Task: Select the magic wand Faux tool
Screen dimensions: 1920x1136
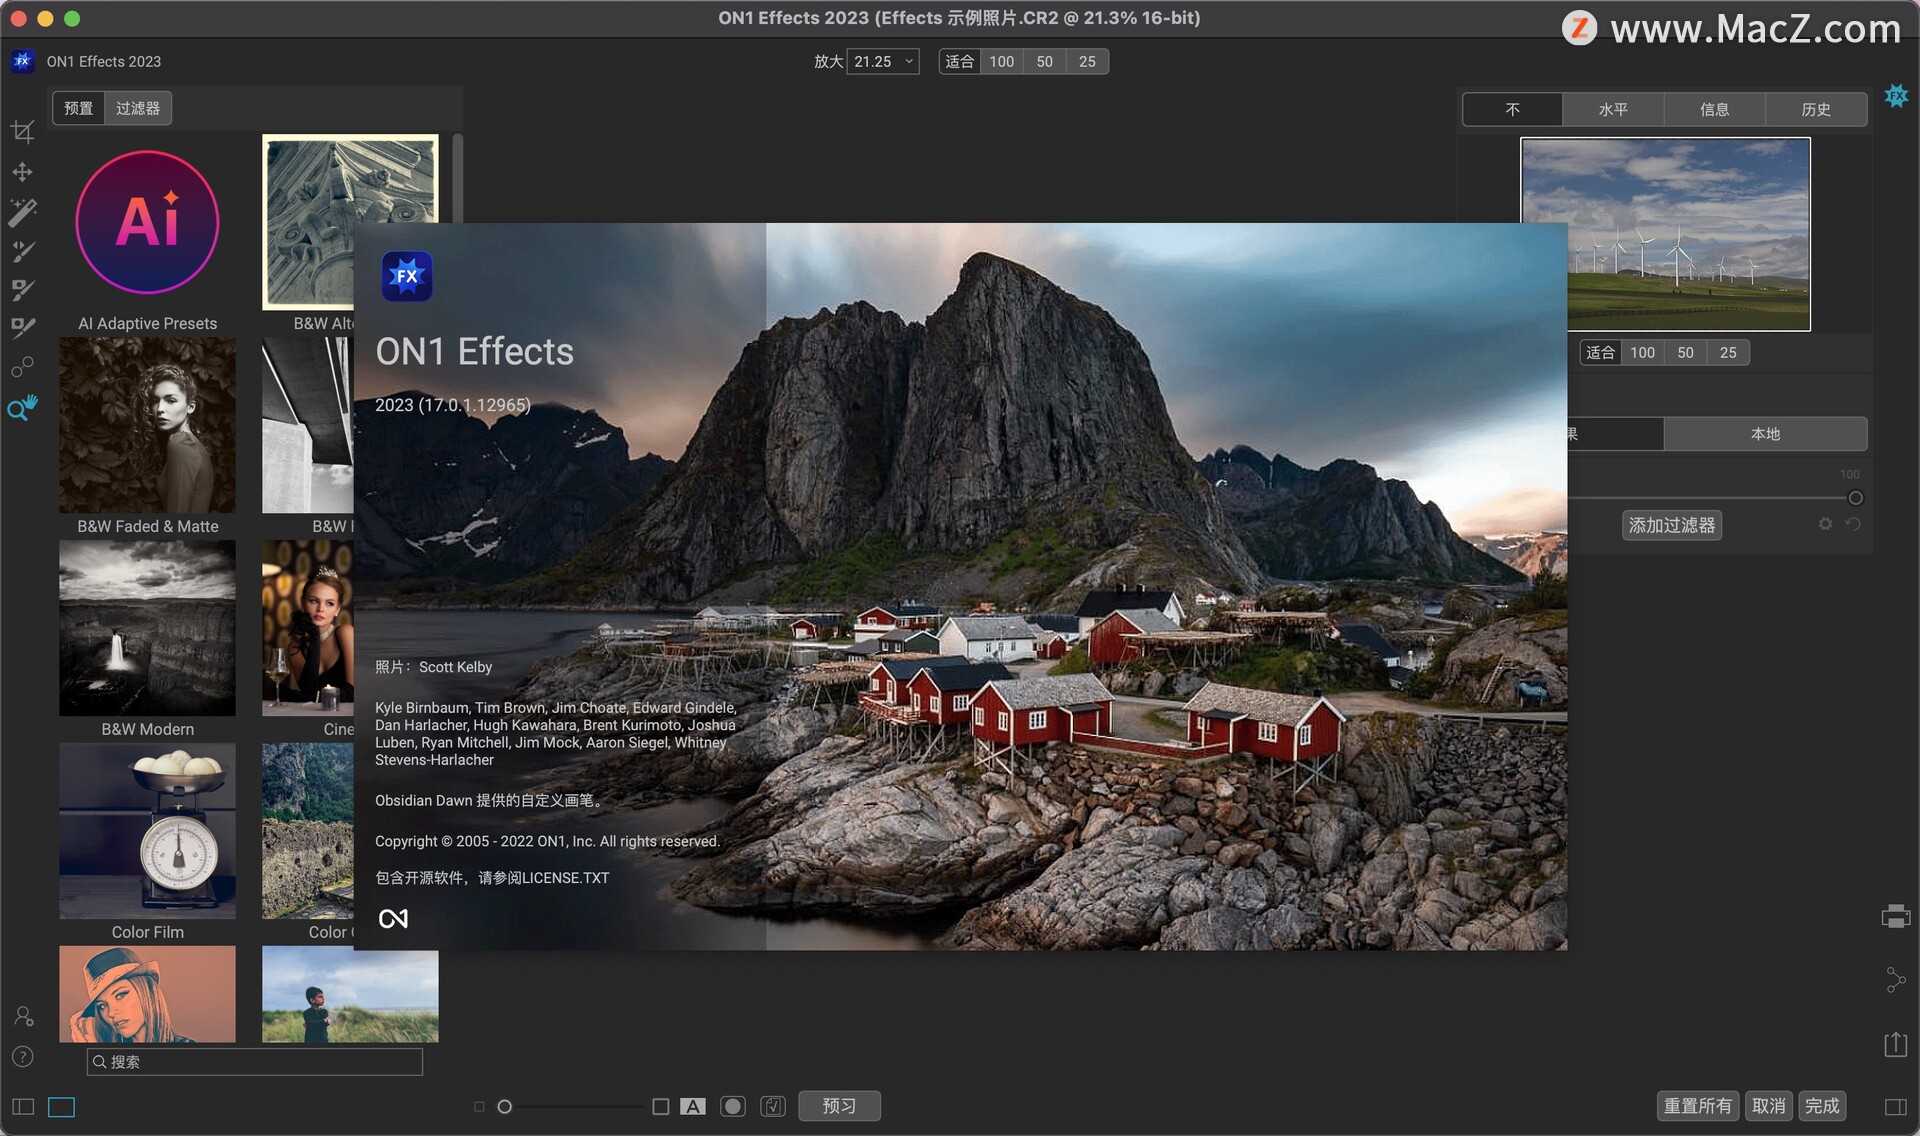Action: [22, 211]
